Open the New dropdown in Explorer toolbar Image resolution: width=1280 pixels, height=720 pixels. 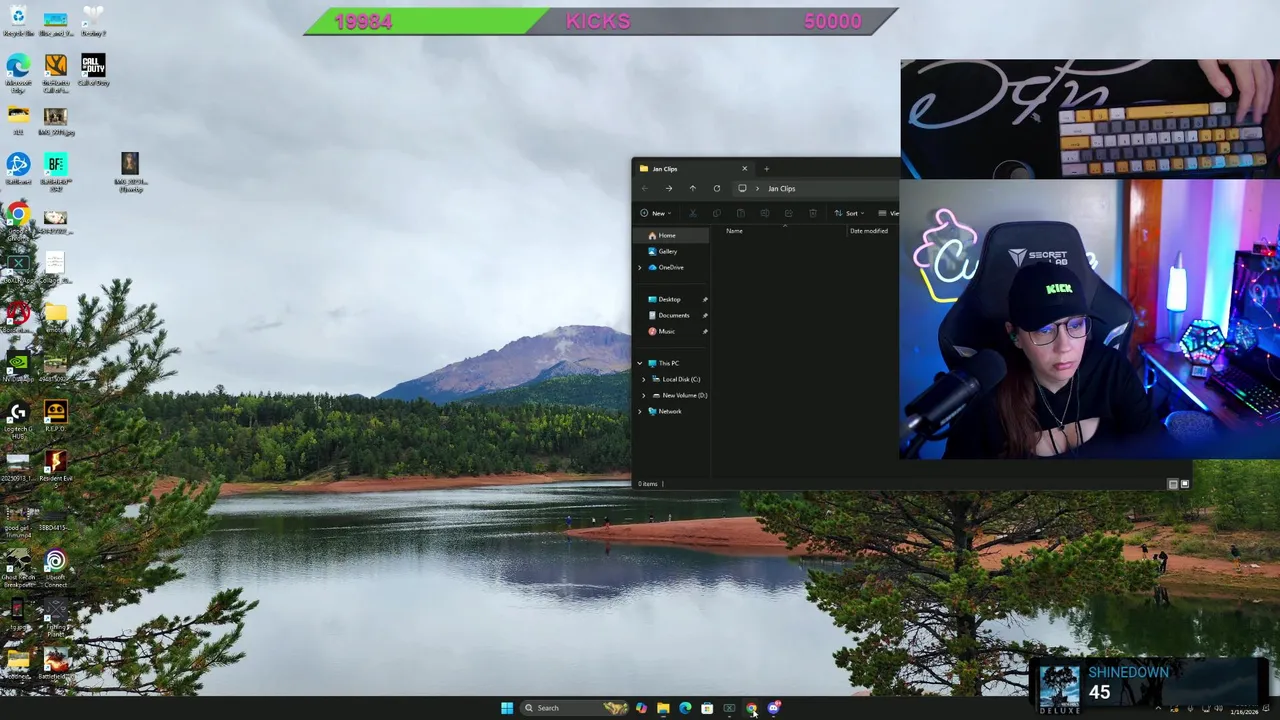656,213
